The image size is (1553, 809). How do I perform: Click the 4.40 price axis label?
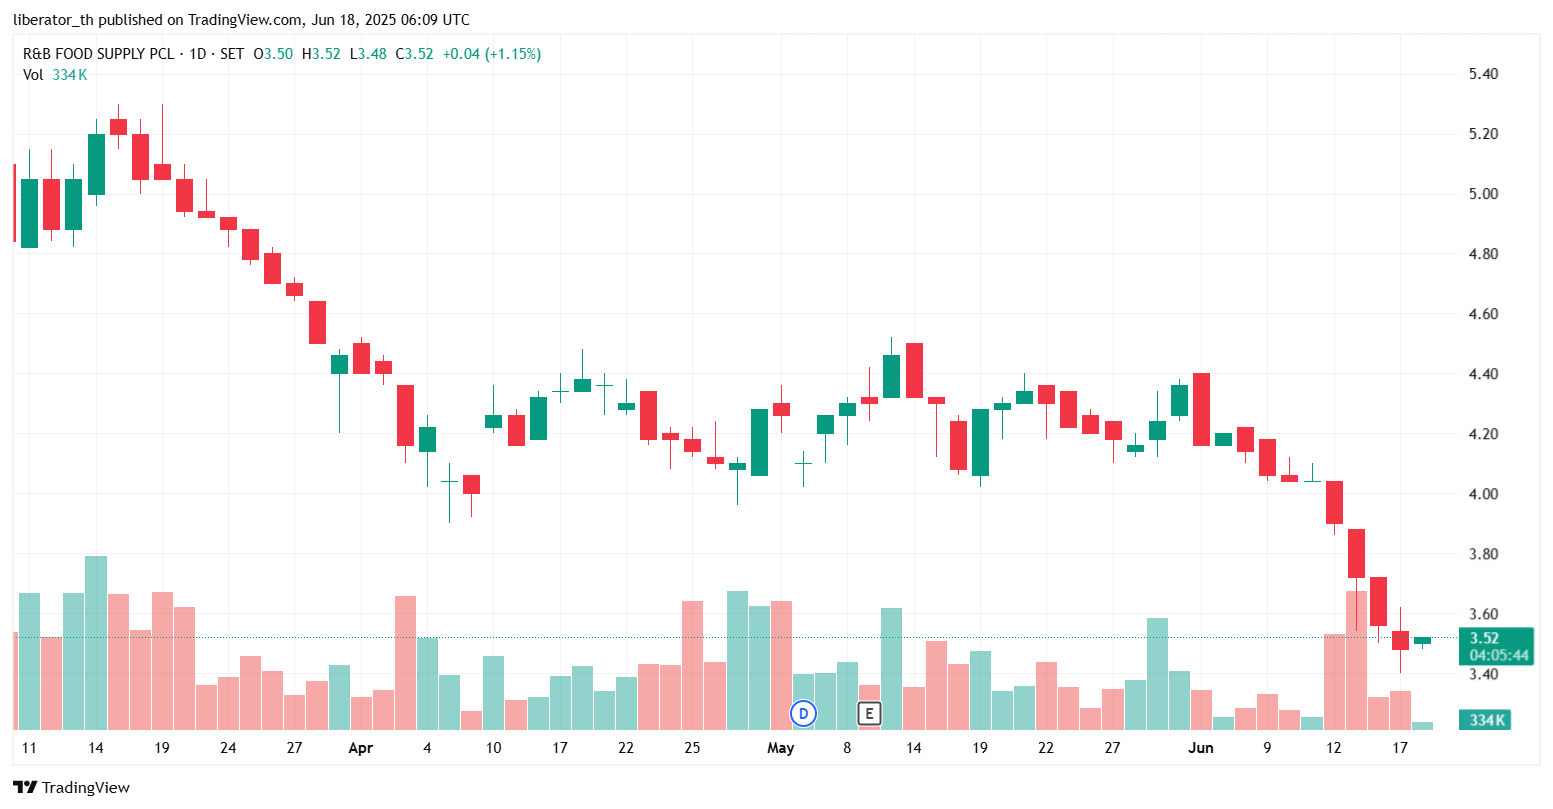(x=1483, y=374)
